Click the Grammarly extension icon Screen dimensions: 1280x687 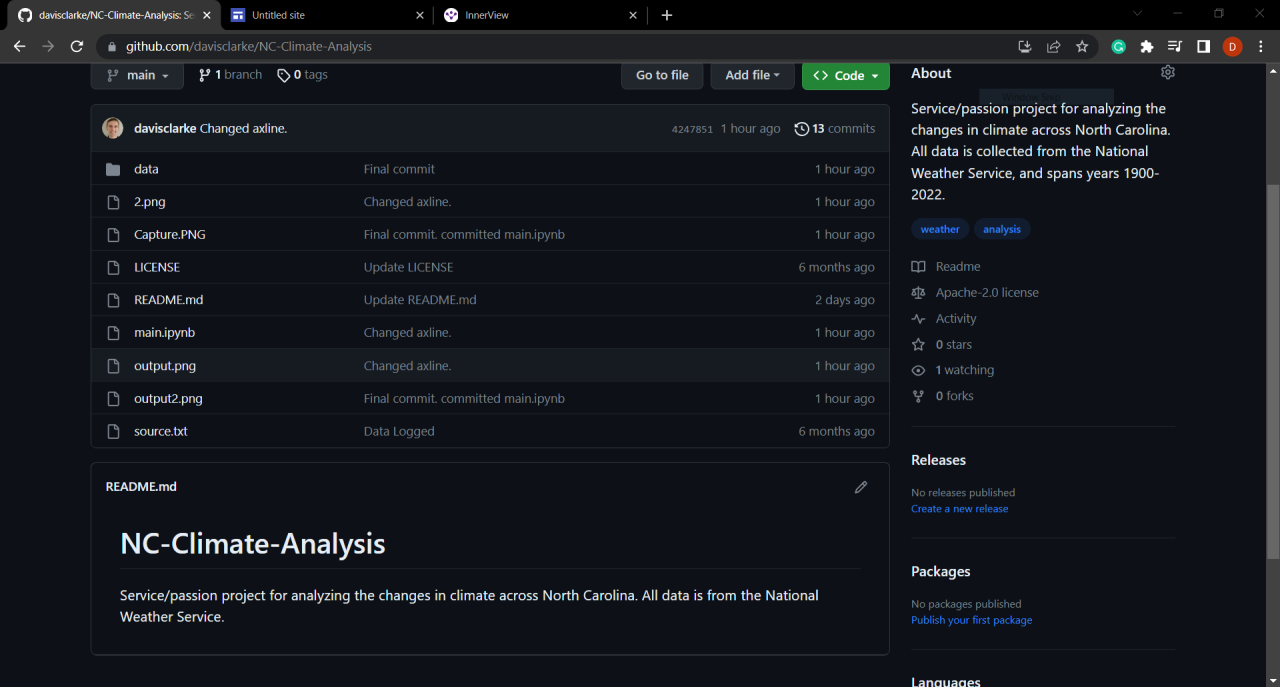point(1119,47)
